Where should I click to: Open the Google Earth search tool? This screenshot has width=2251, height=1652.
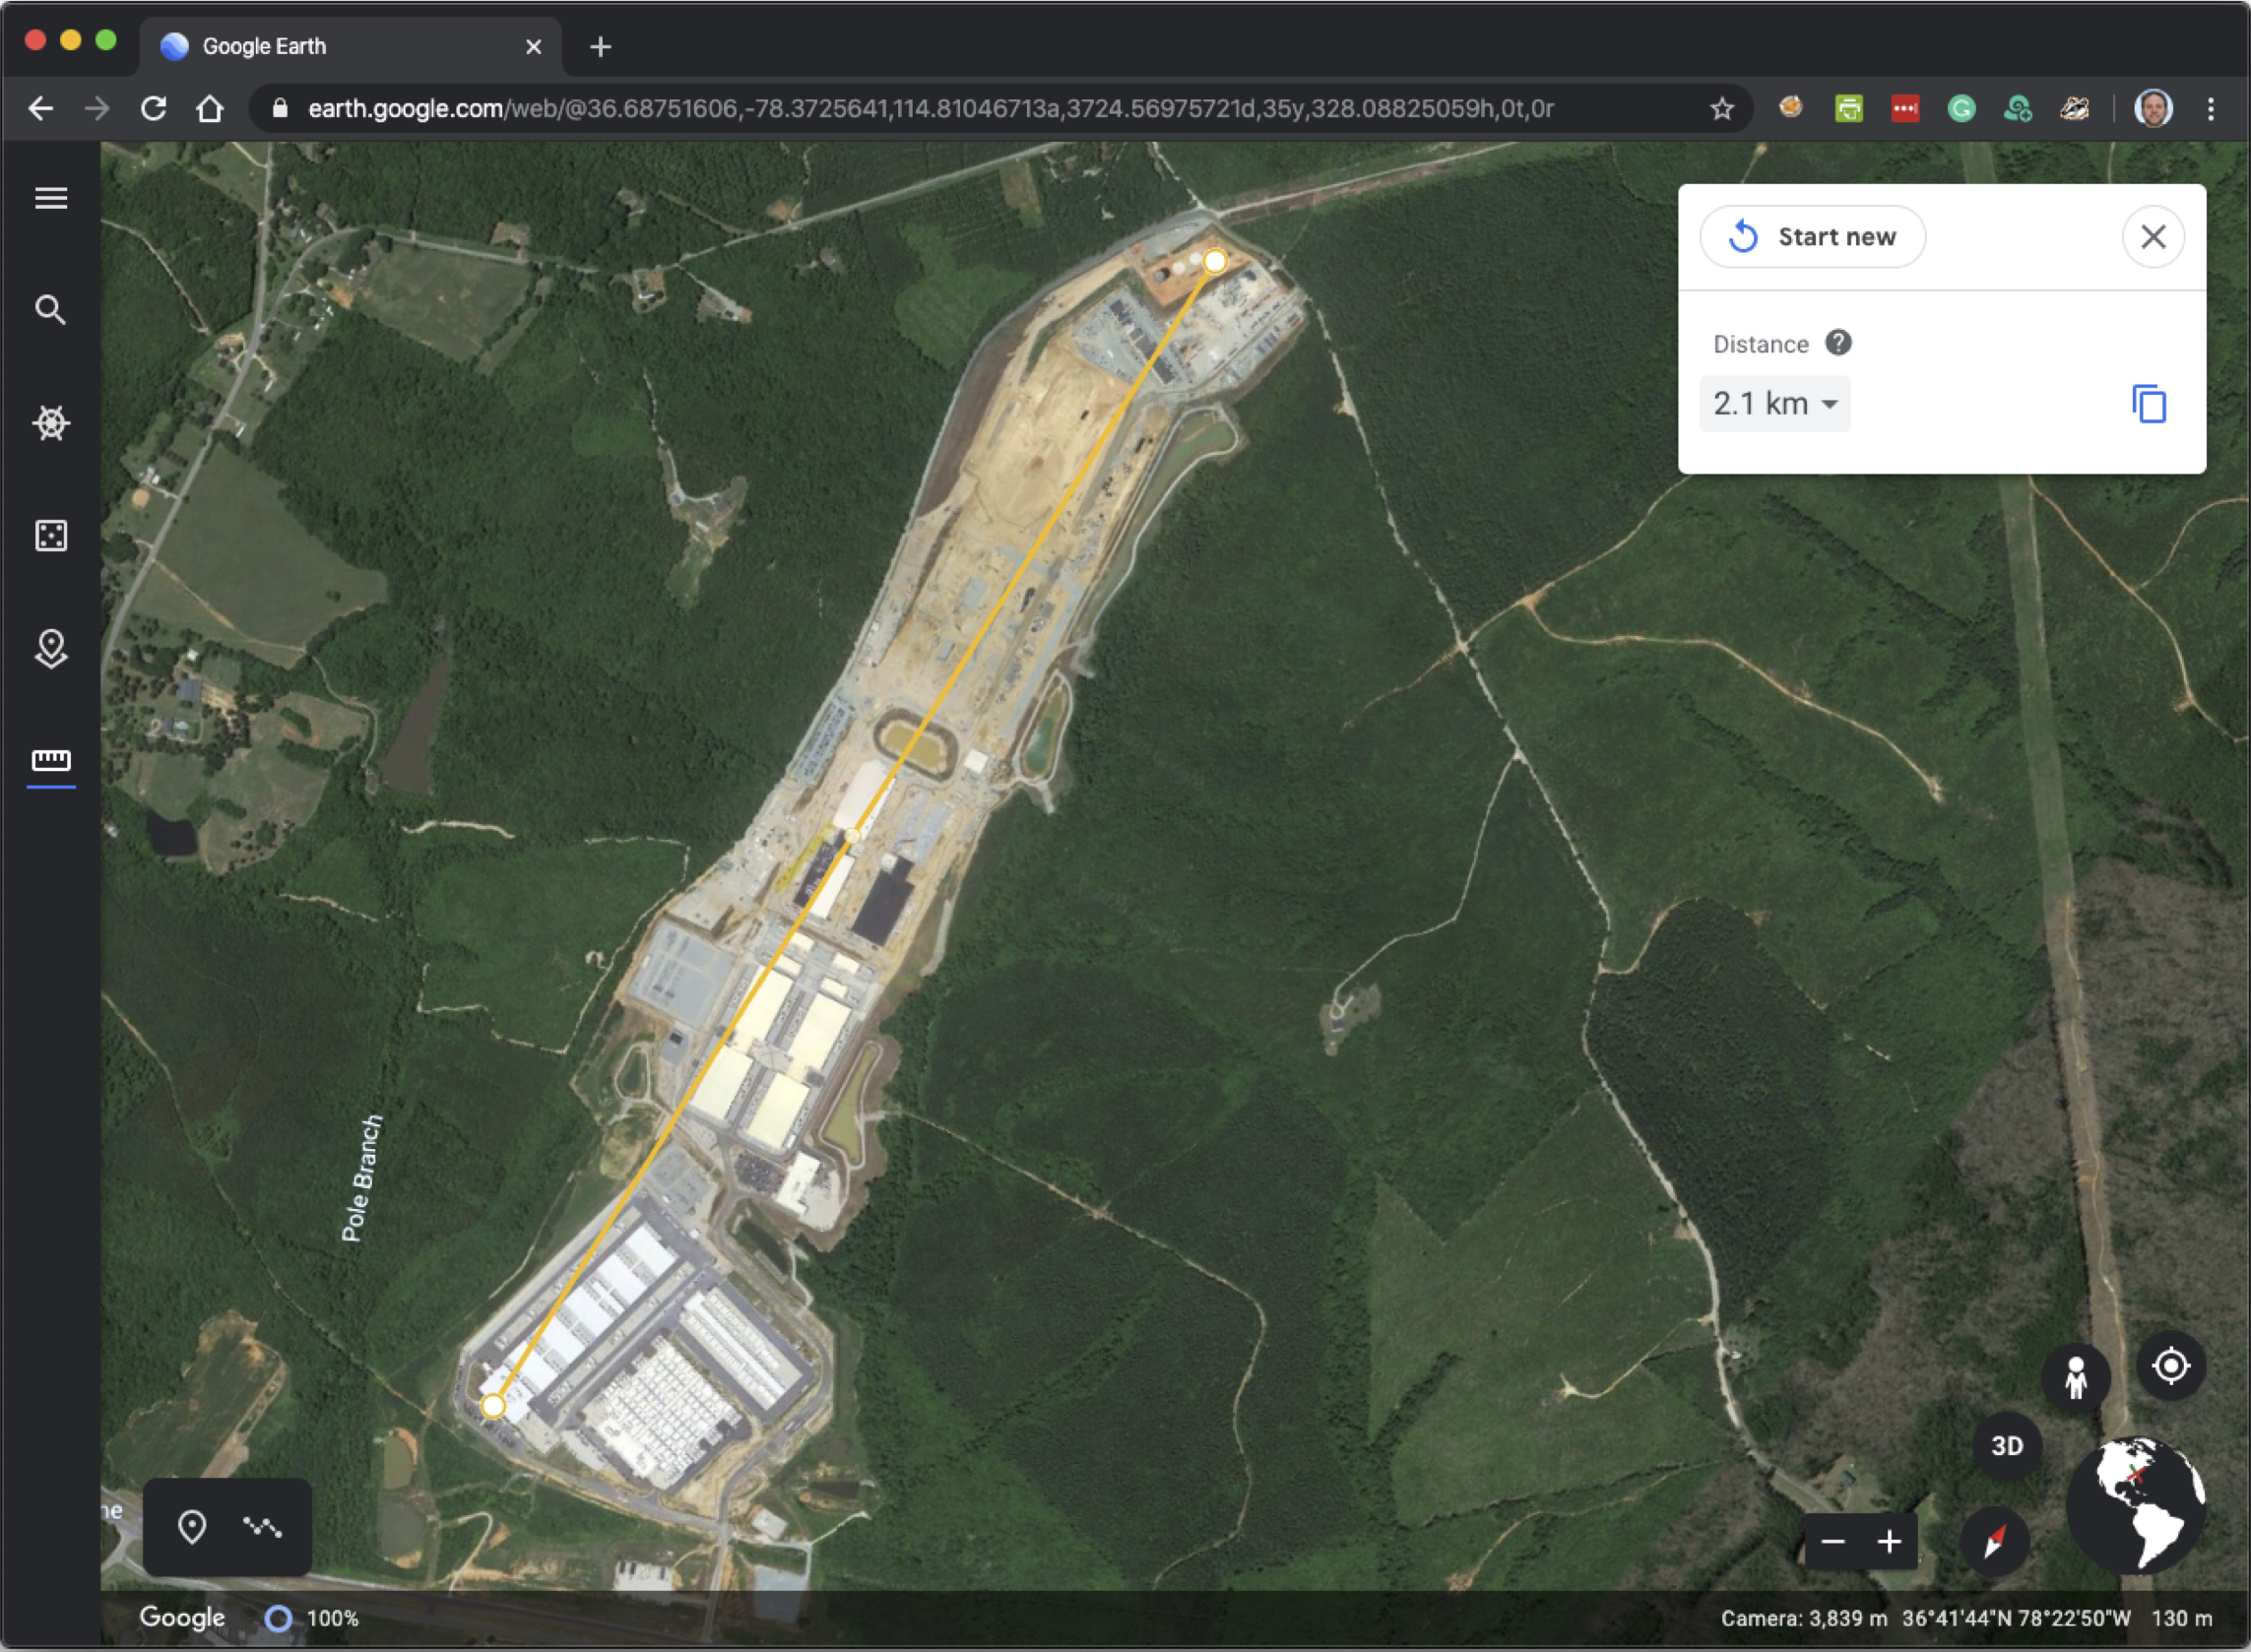coord(51,310)
